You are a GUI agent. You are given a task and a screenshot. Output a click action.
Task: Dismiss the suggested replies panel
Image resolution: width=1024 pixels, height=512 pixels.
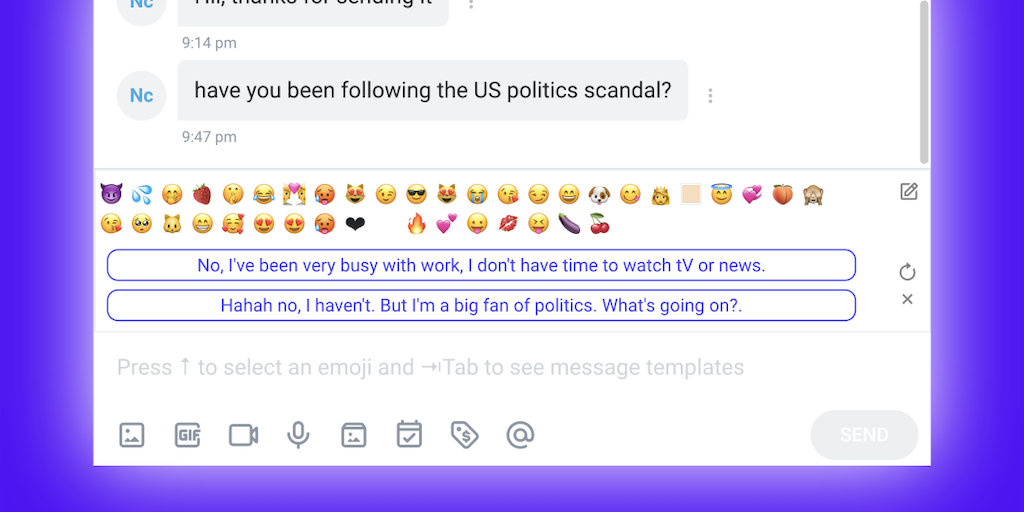coord(907,299)
